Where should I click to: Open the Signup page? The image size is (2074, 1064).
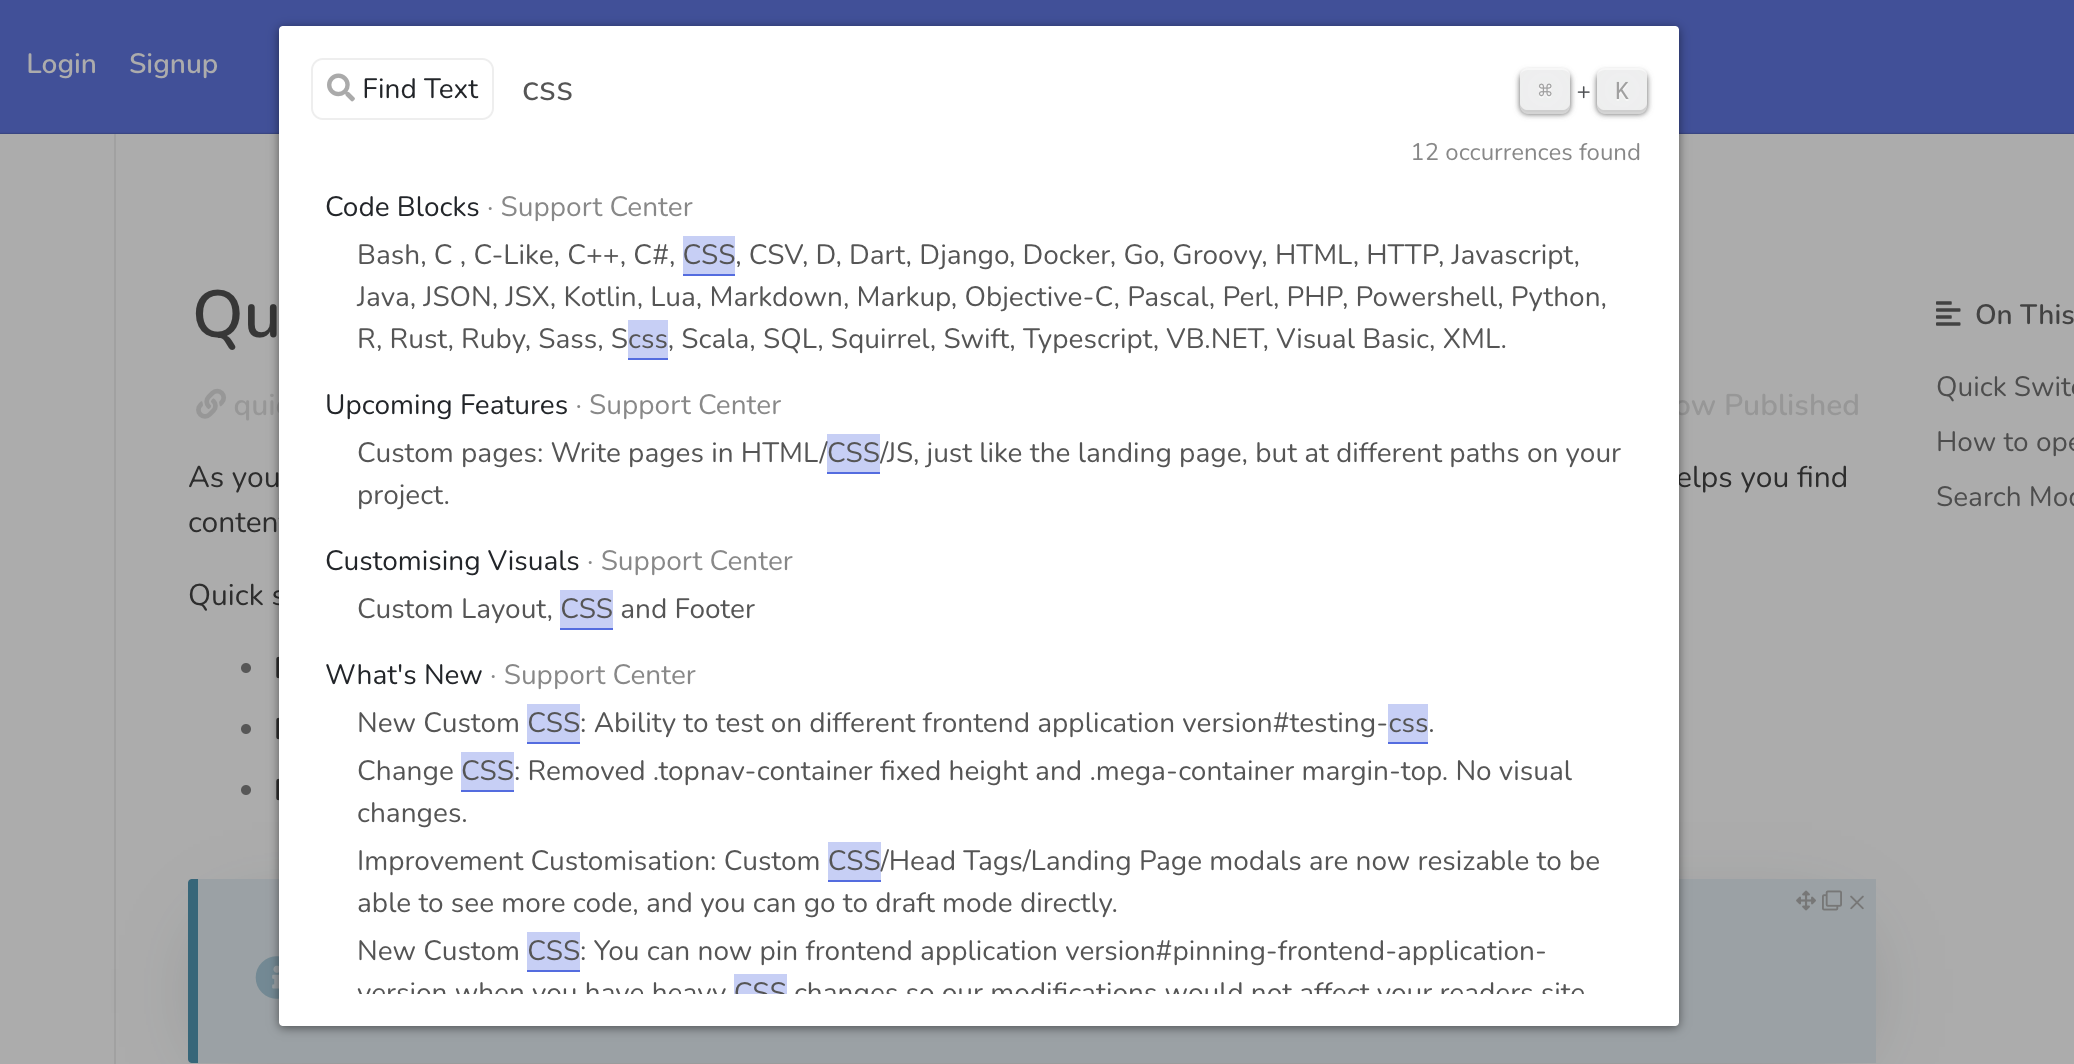click(x=173, y=64)
